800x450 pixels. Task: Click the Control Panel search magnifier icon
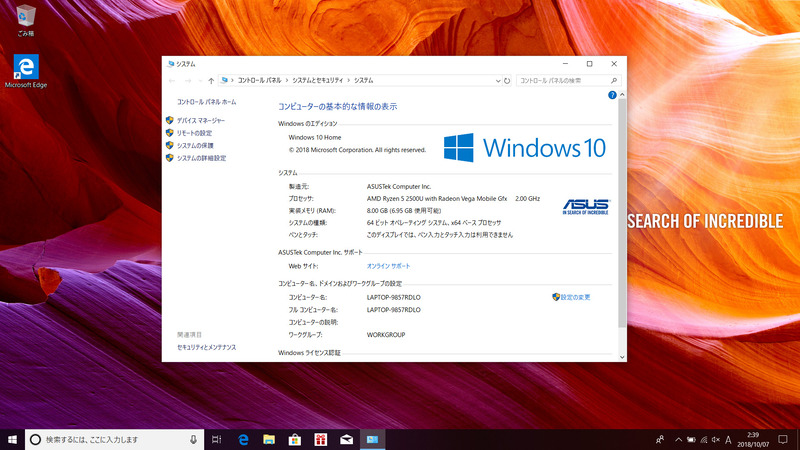tap(614, 81)
